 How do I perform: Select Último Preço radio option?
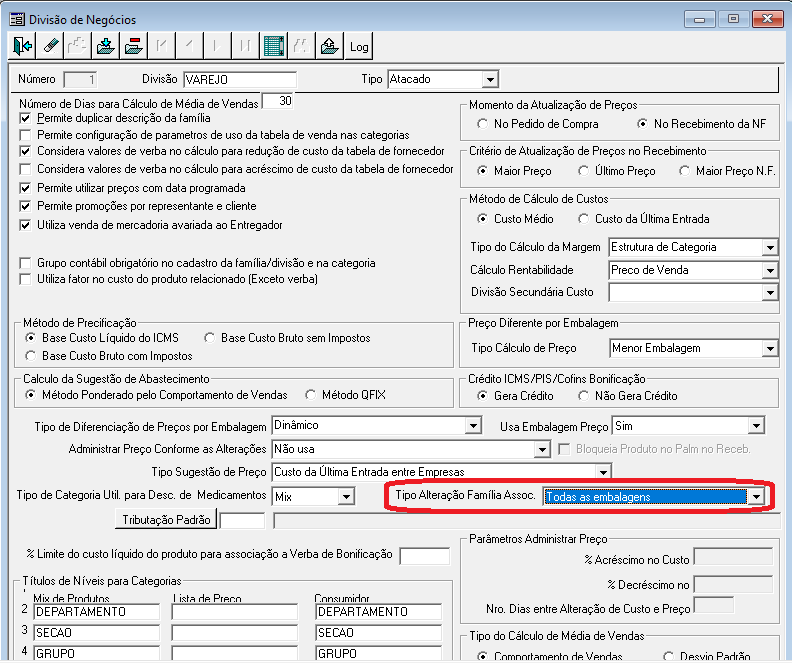click(583, 171)
